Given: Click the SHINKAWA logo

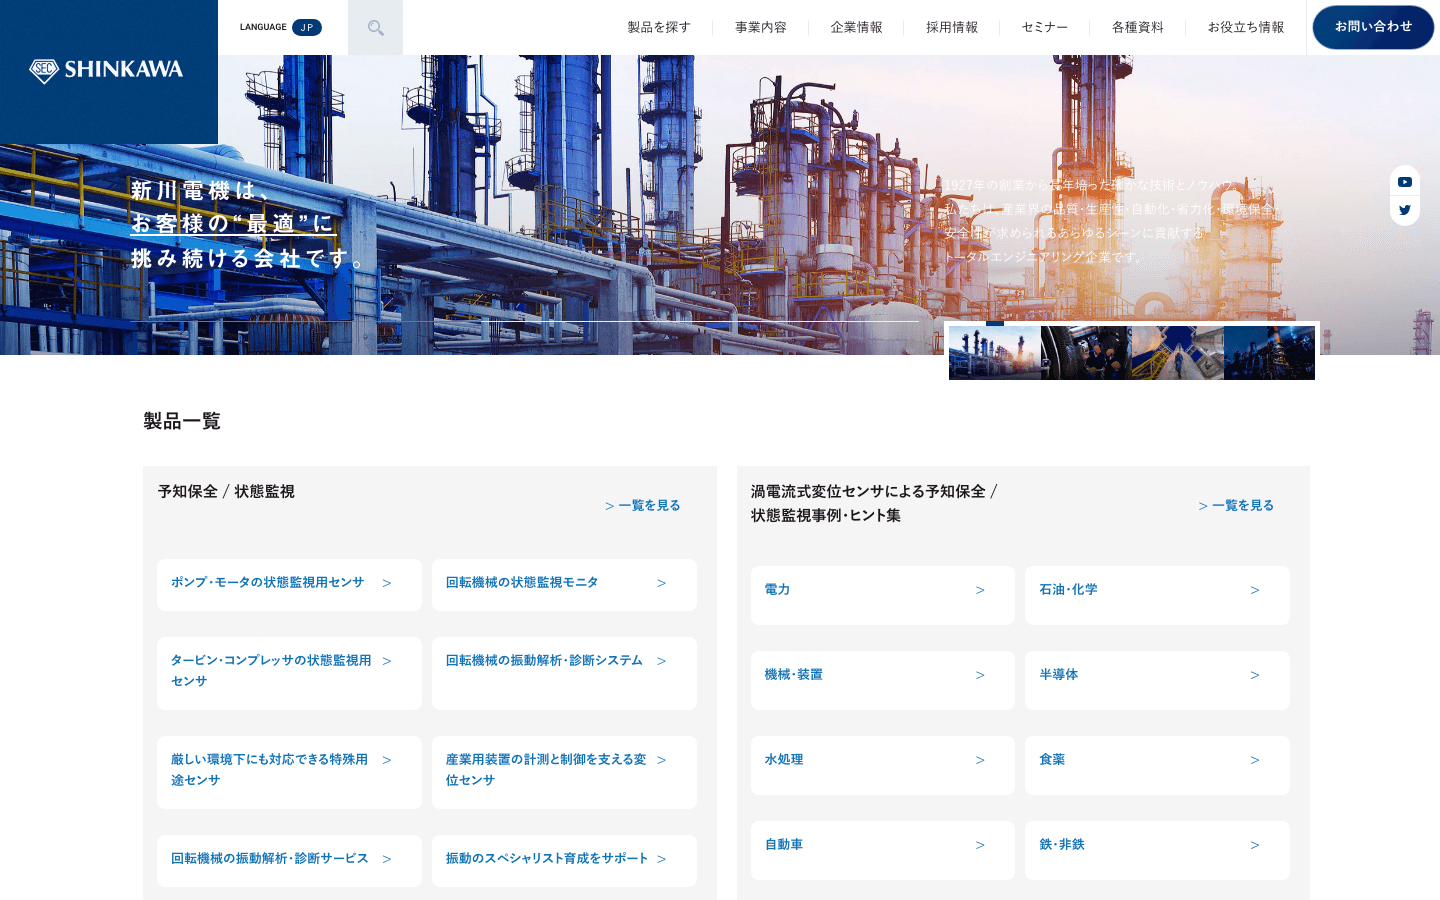Looking at the screenshot, I should pos(106,70).
